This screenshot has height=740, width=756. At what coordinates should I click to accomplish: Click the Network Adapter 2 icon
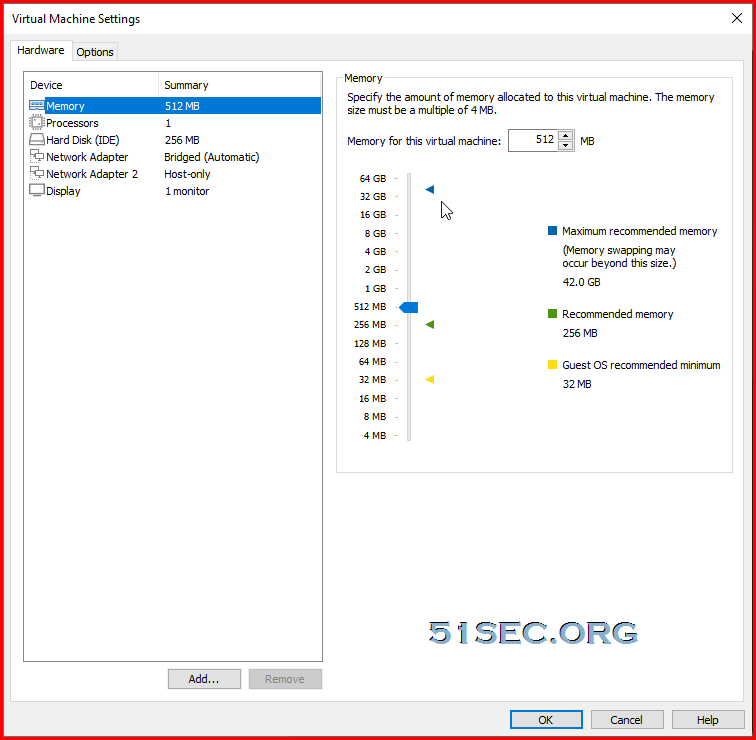click(37, 173)
